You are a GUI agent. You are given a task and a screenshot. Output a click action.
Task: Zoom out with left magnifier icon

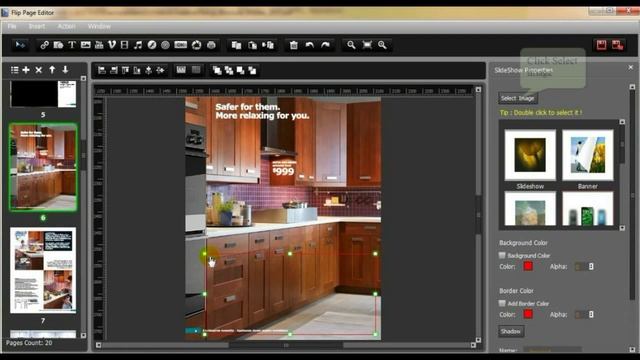point(351,45)
